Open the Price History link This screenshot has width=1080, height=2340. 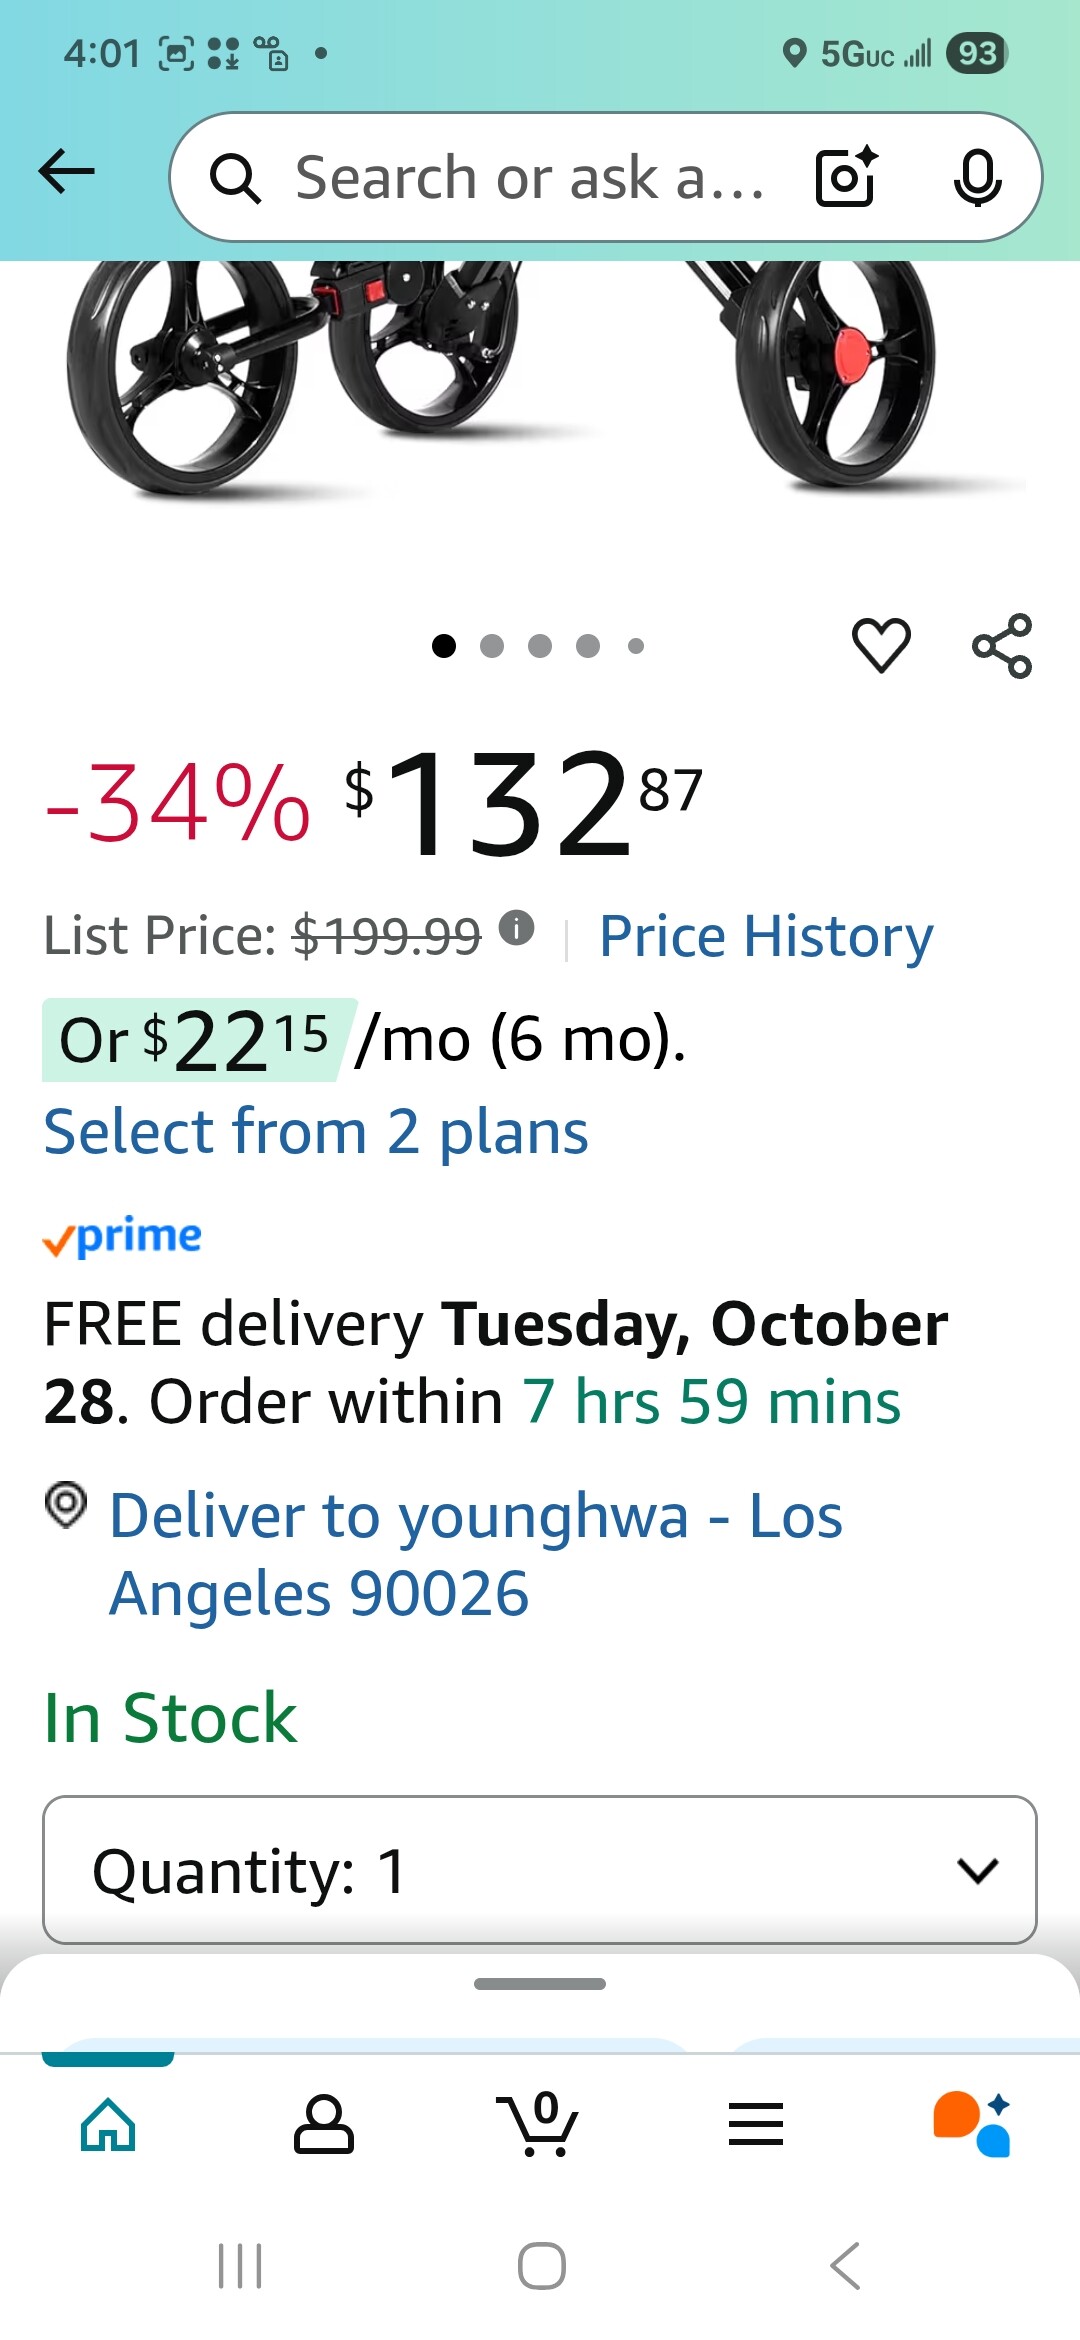pyautogui.click(x=766, y=937)
